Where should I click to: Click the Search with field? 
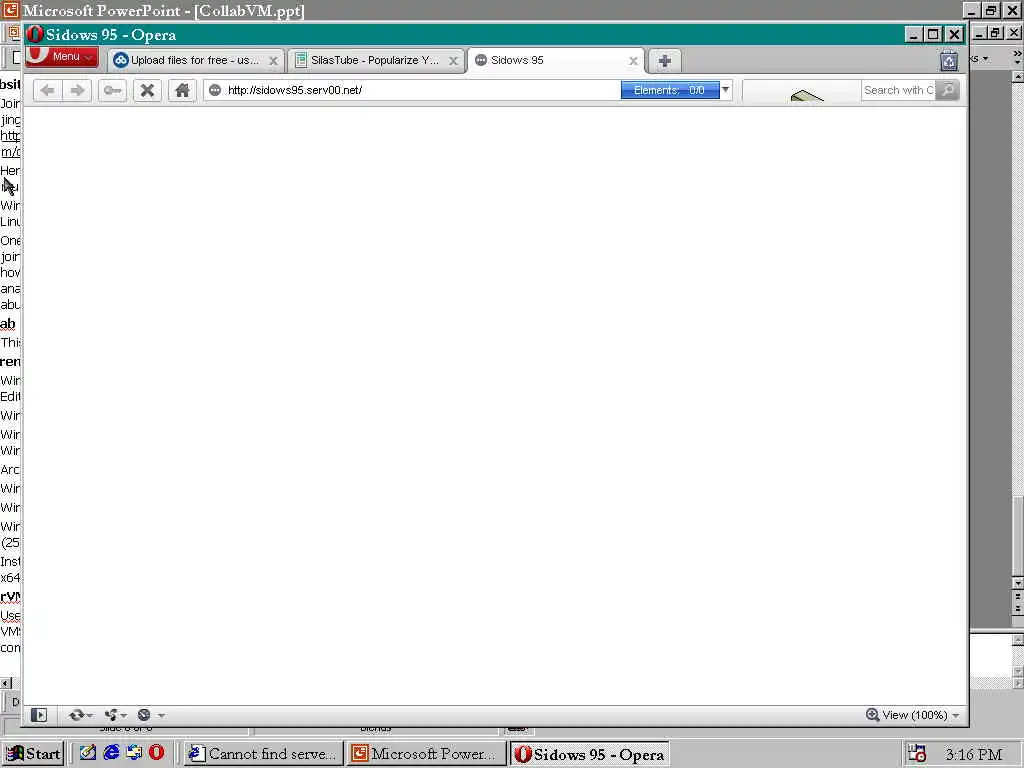pos(898,90)
